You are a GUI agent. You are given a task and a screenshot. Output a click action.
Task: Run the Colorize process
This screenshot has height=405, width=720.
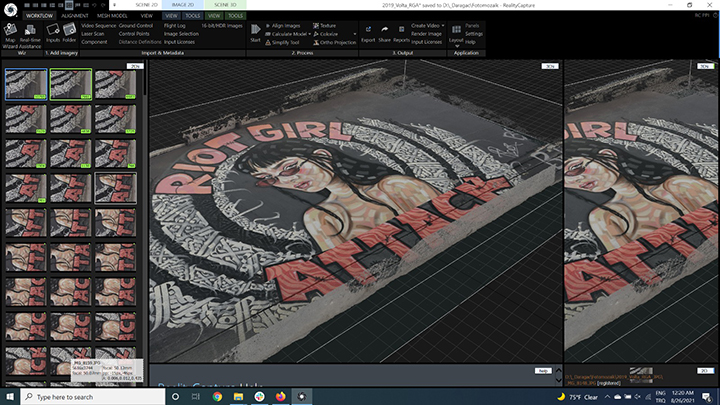326,34
